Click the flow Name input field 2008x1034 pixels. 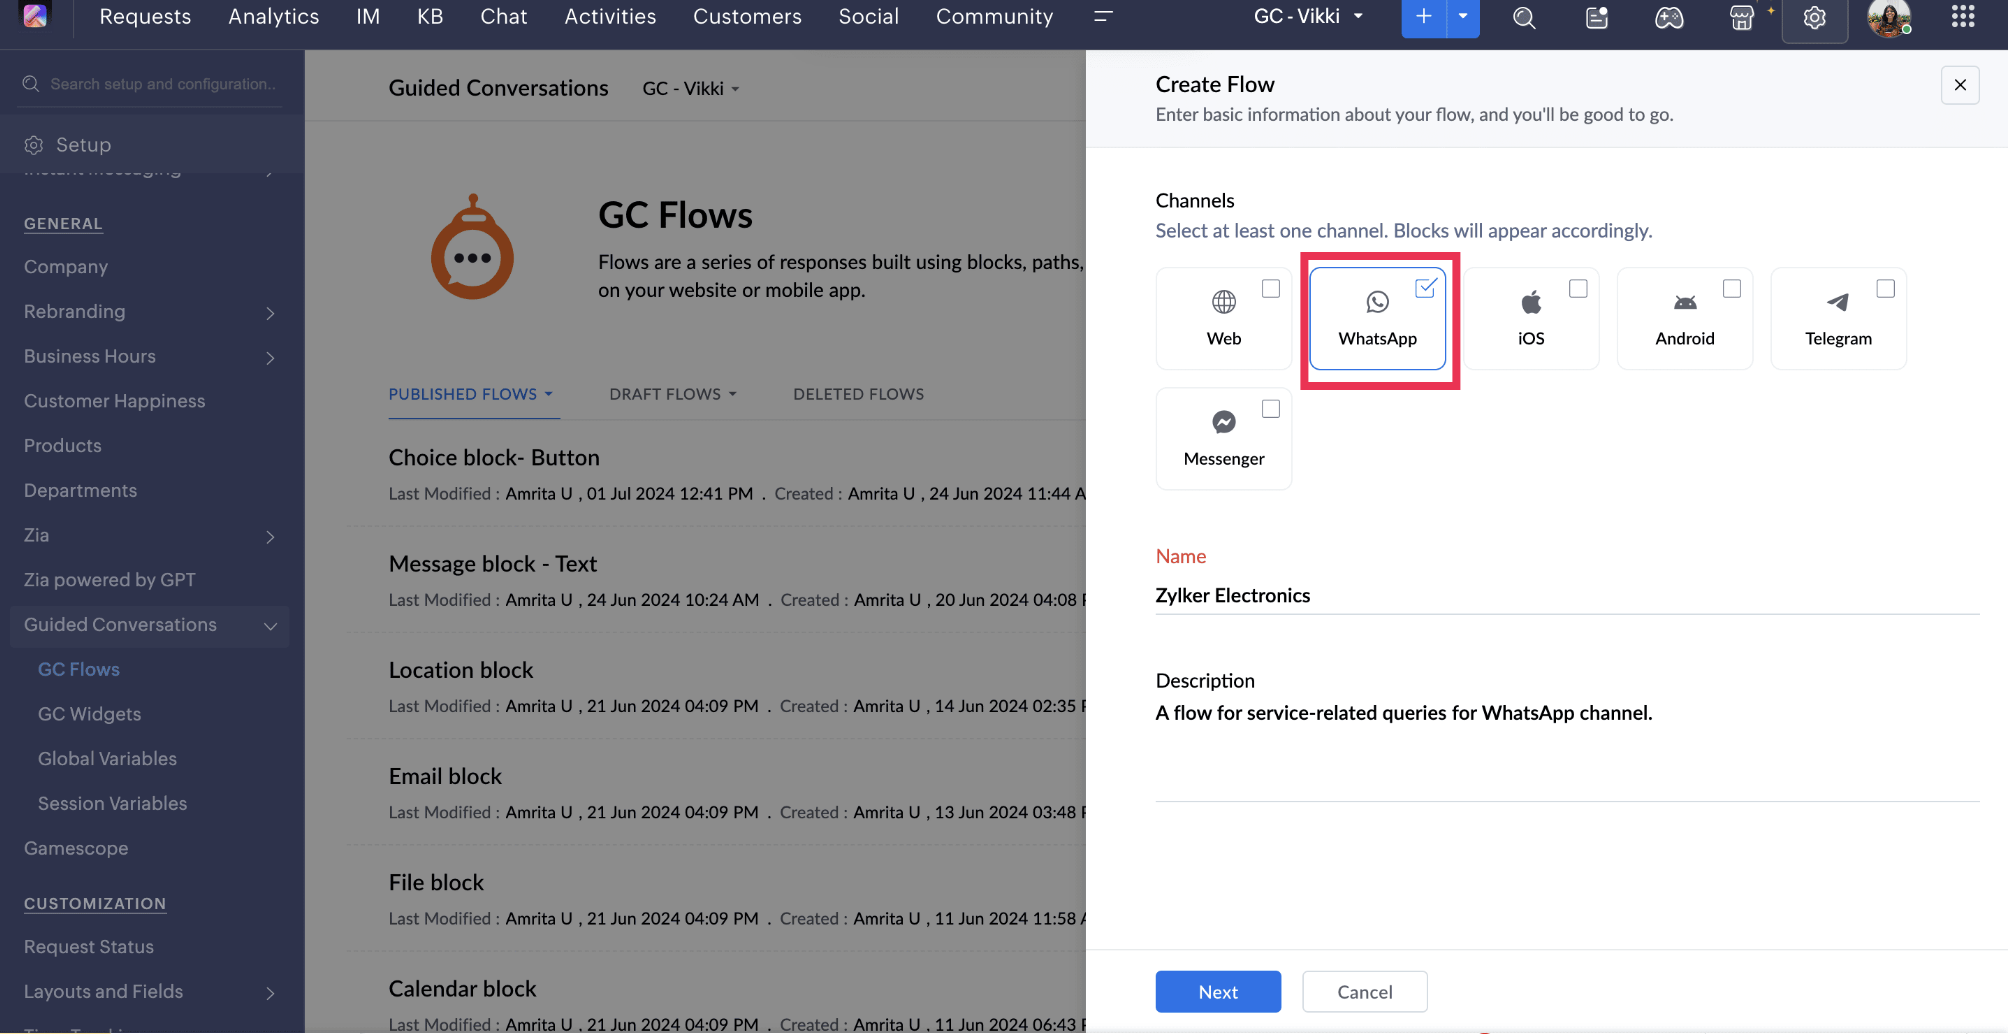(x=1566, y=596)
